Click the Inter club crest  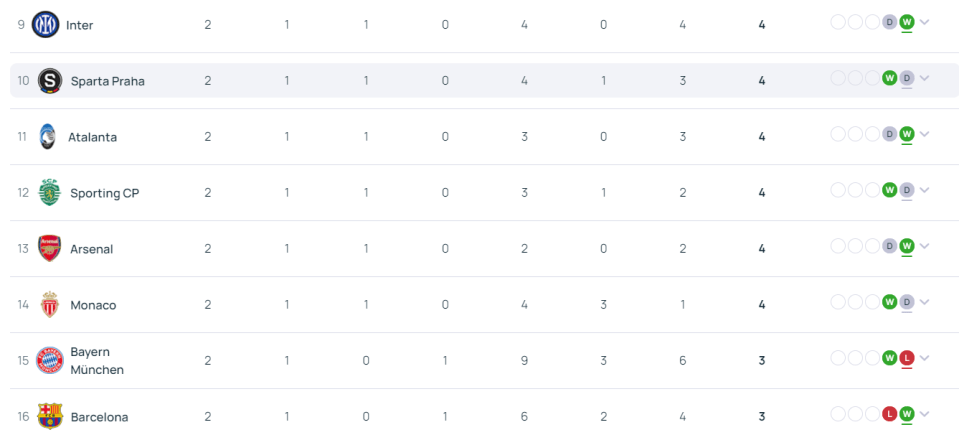click(x=45, y=24)
